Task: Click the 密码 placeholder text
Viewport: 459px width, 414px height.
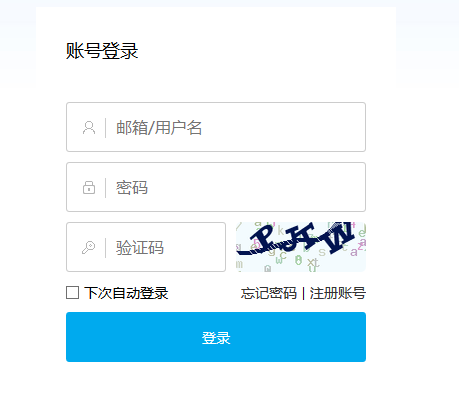Action: pos(132,188)
